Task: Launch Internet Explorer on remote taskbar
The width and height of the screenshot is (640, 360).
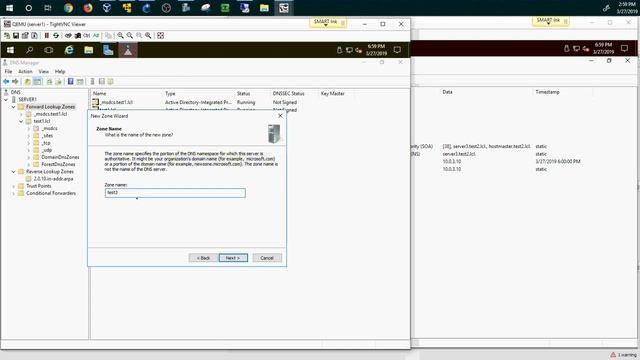Action: (x=69, y=50)
